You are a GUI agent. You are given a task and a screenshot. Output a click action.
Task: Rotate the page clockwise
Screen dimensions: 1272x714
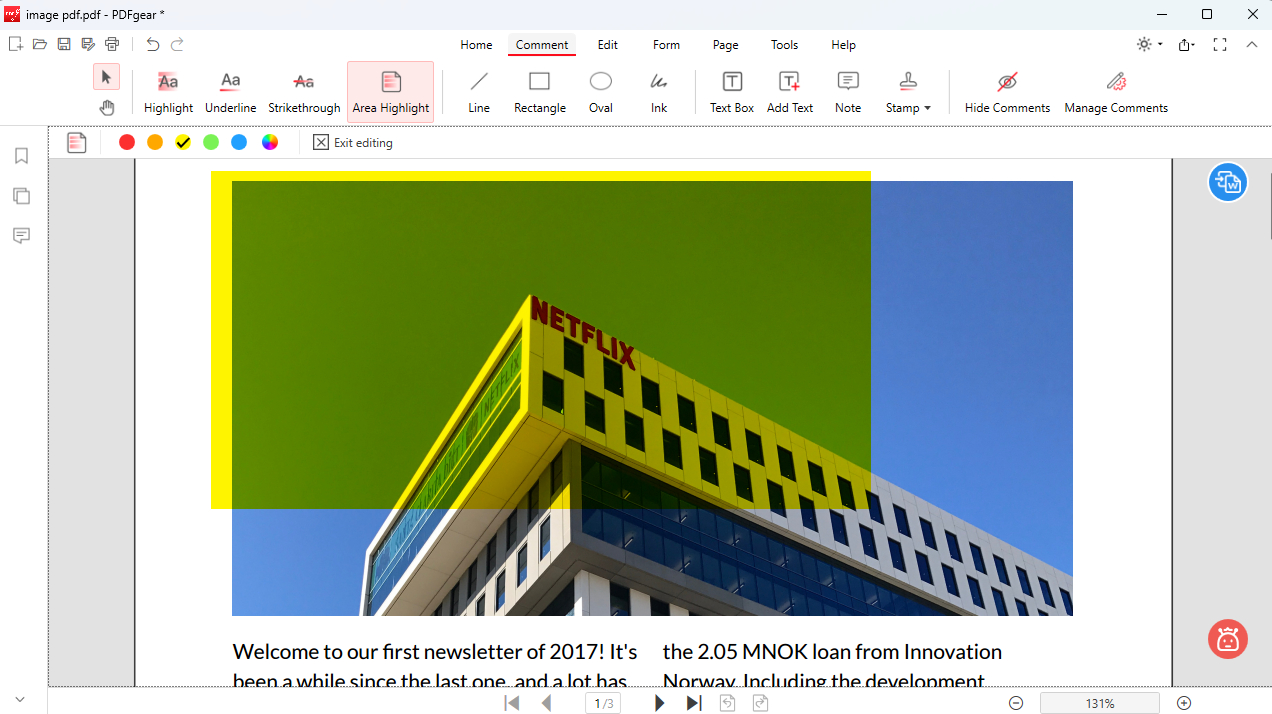(761, 703)
